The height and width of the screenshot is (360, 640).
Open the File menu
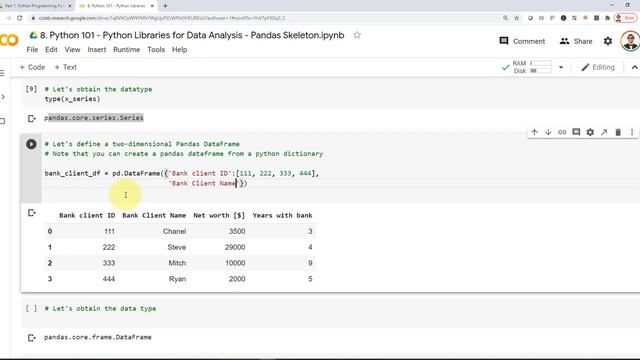pyautogui.click(x=32, y=49)
